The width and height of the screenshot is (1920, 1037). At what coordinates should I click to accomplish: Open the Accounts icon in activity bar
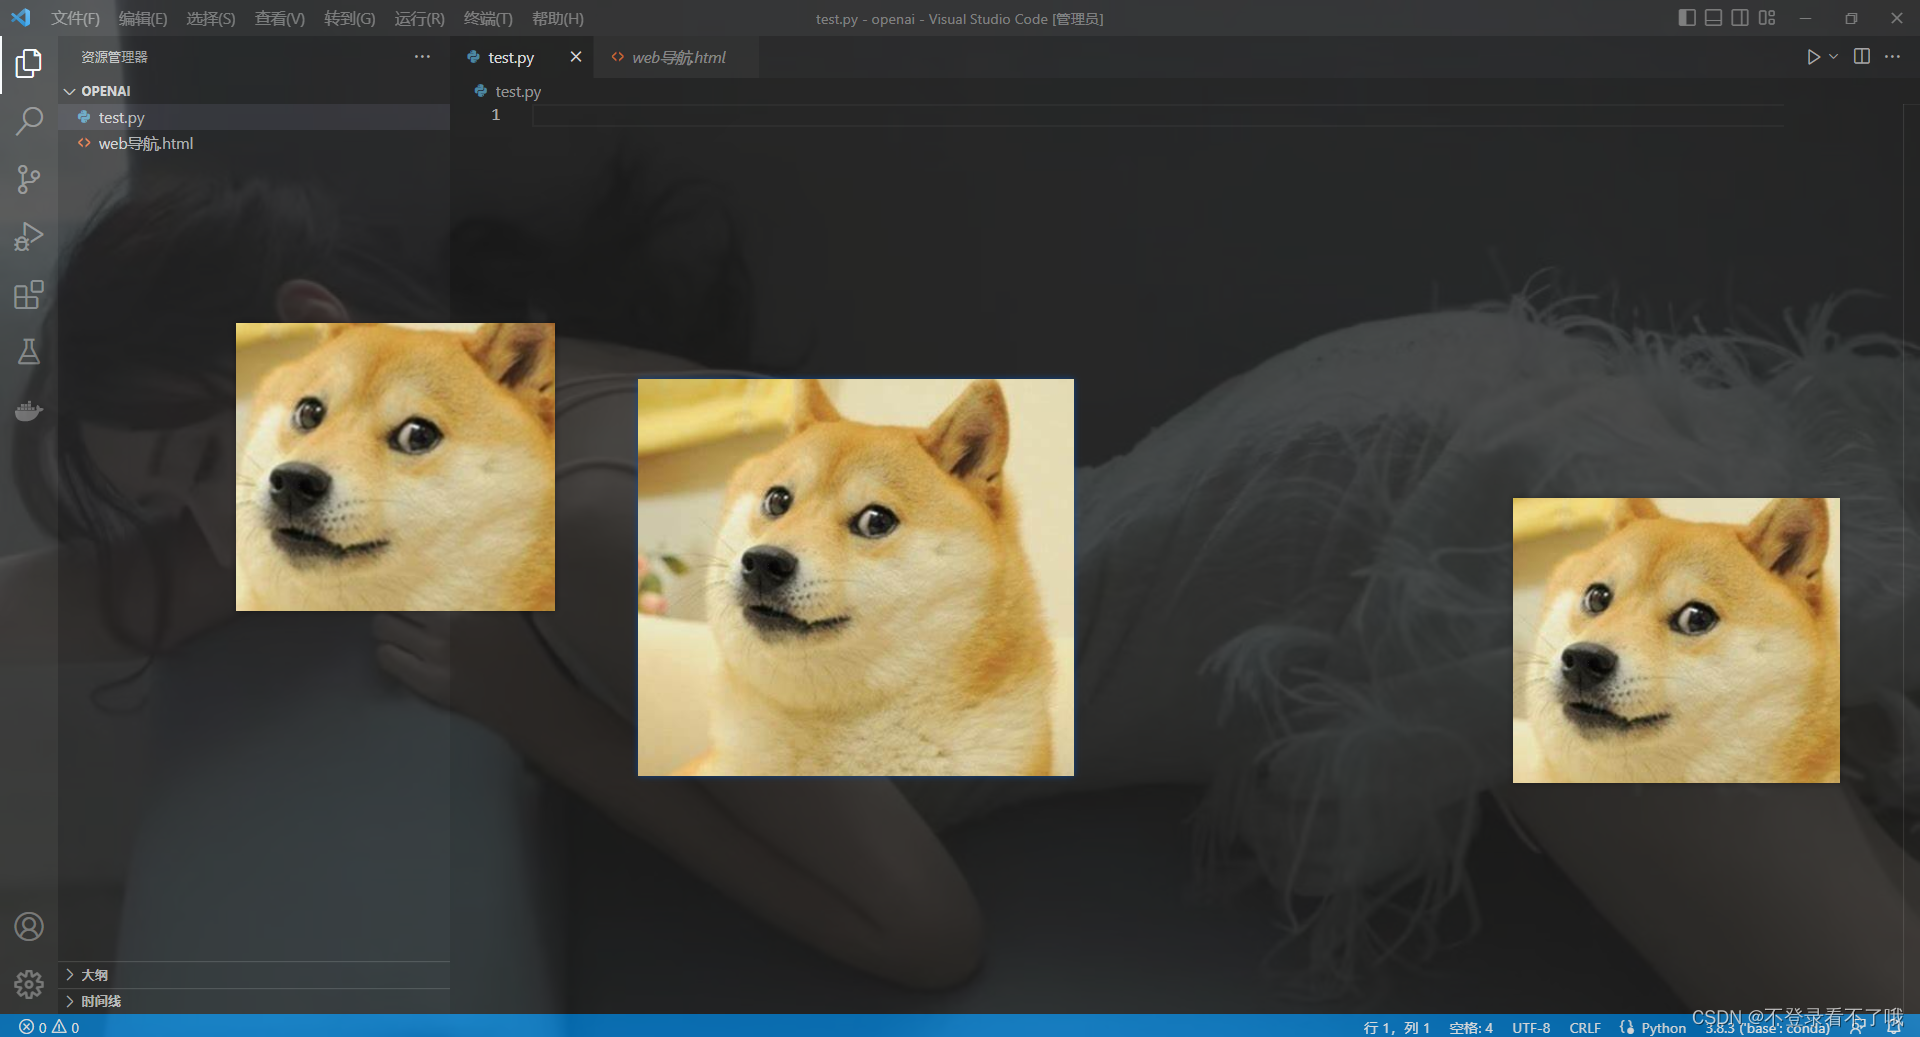click(29, 927)
